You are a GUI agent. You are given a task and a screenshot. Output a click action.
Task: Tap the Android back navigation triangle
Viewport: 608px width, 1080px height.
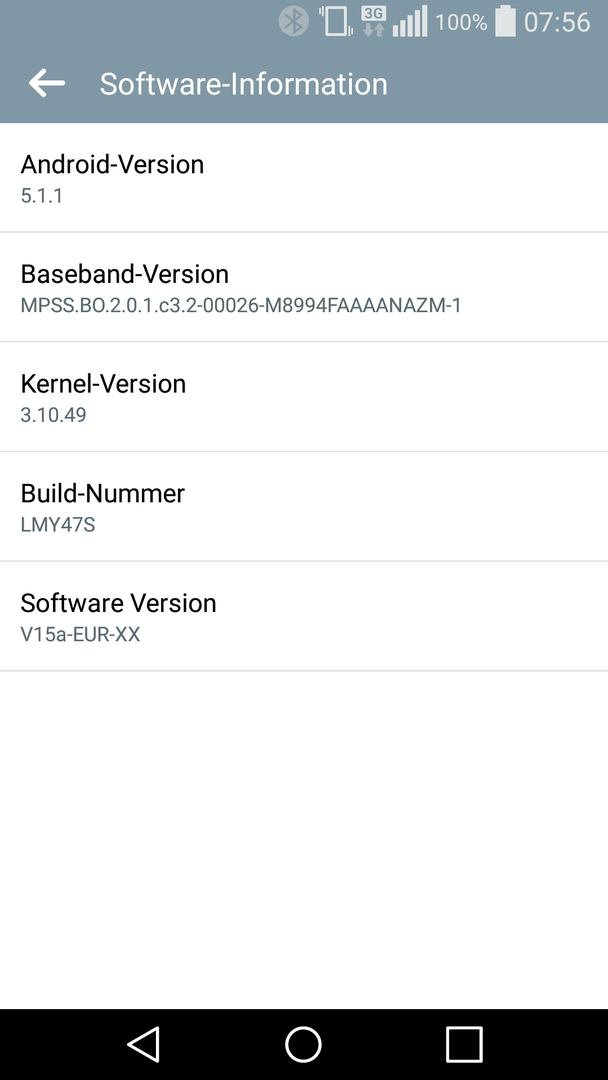[144, 1043]
